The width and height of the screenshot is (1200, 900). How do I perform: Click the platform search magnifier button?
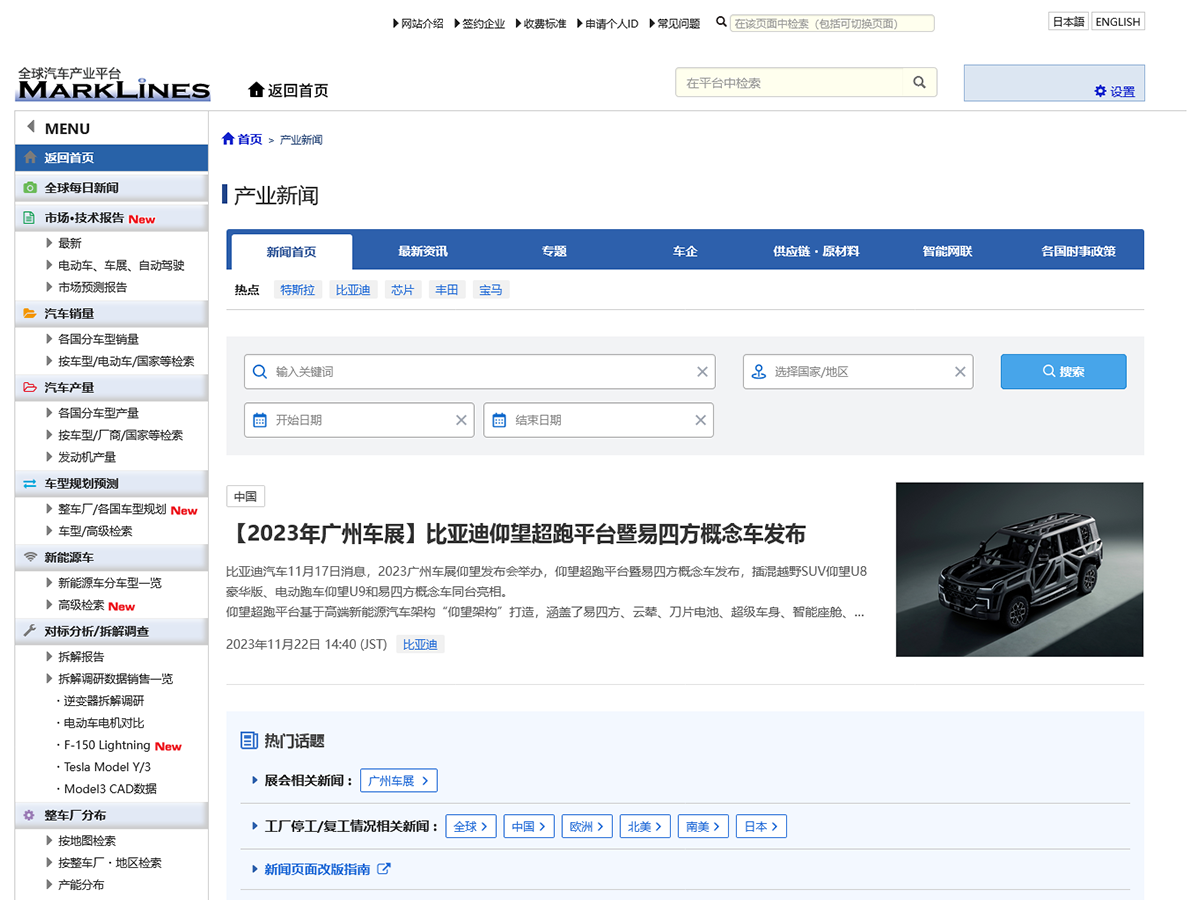919,83
